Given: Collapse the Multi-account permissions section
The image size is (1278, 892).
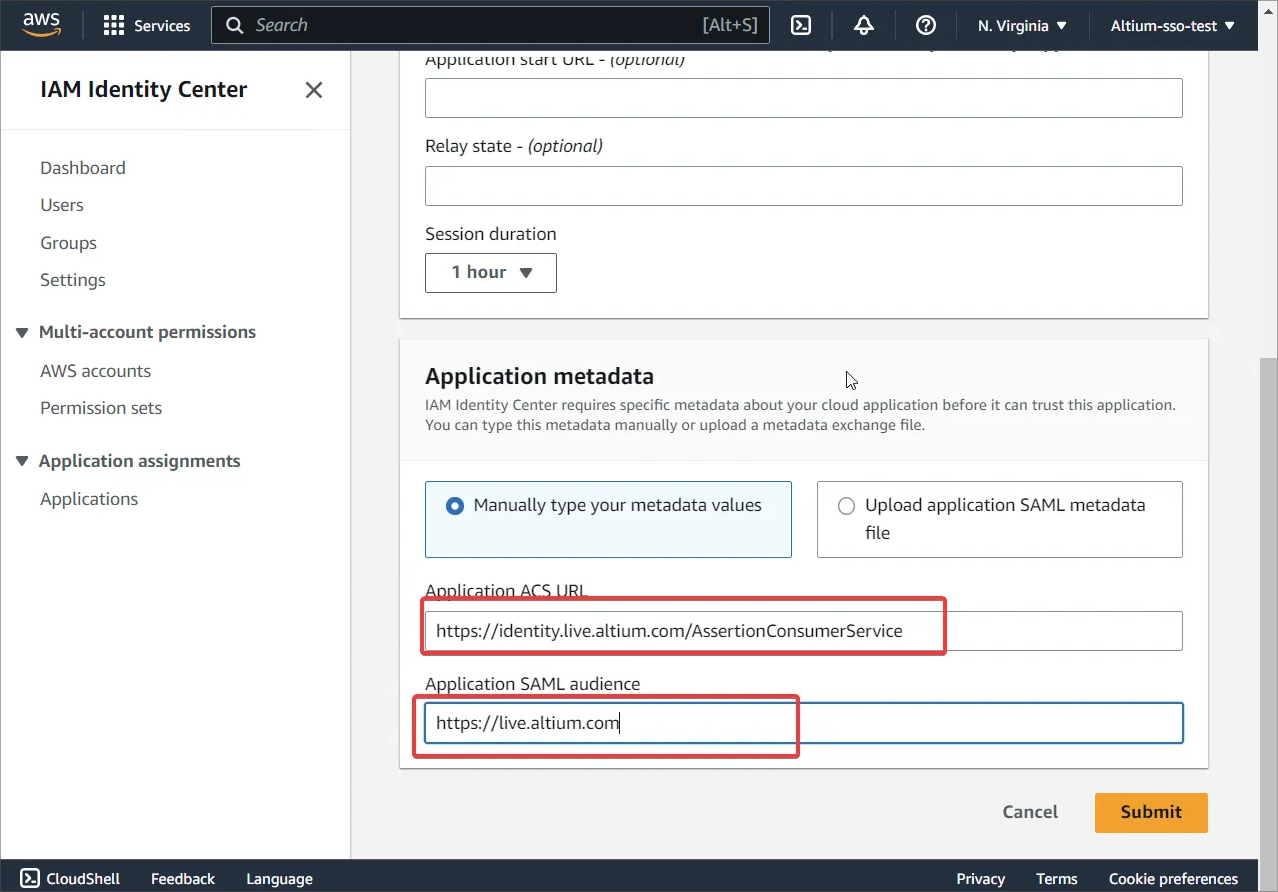Looking at the screenshot, I should point(22,332).
